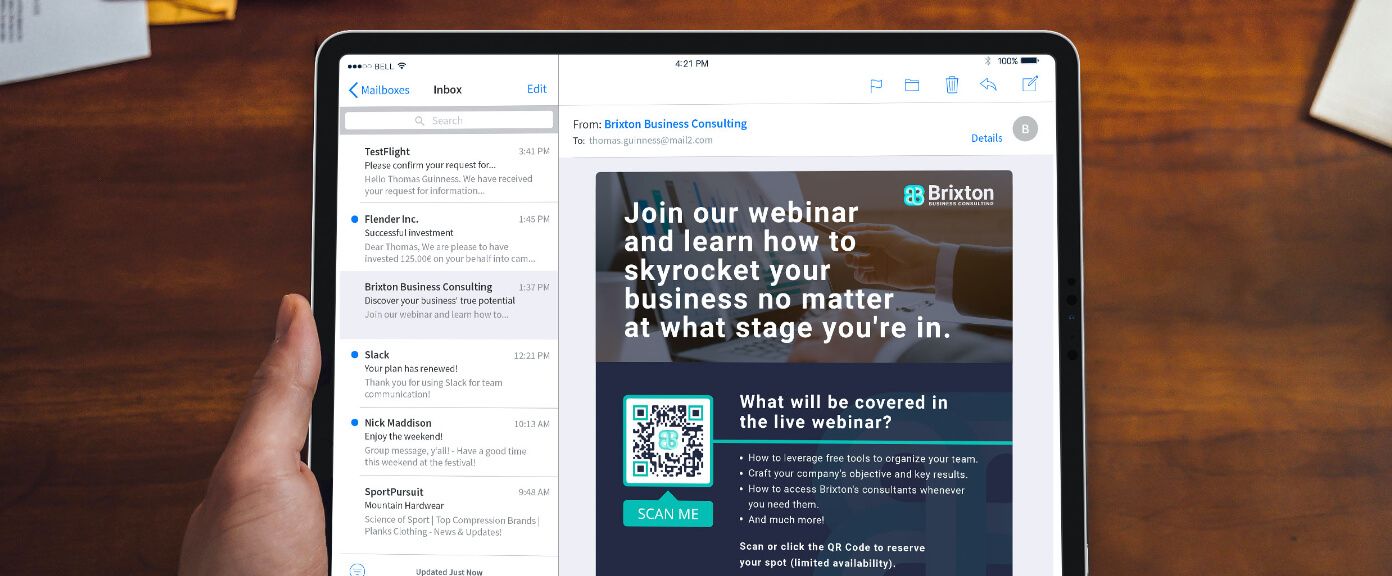Tap the Bluetooth icon in the status bar
1392x576 pixels.
[x=987, y=61]
